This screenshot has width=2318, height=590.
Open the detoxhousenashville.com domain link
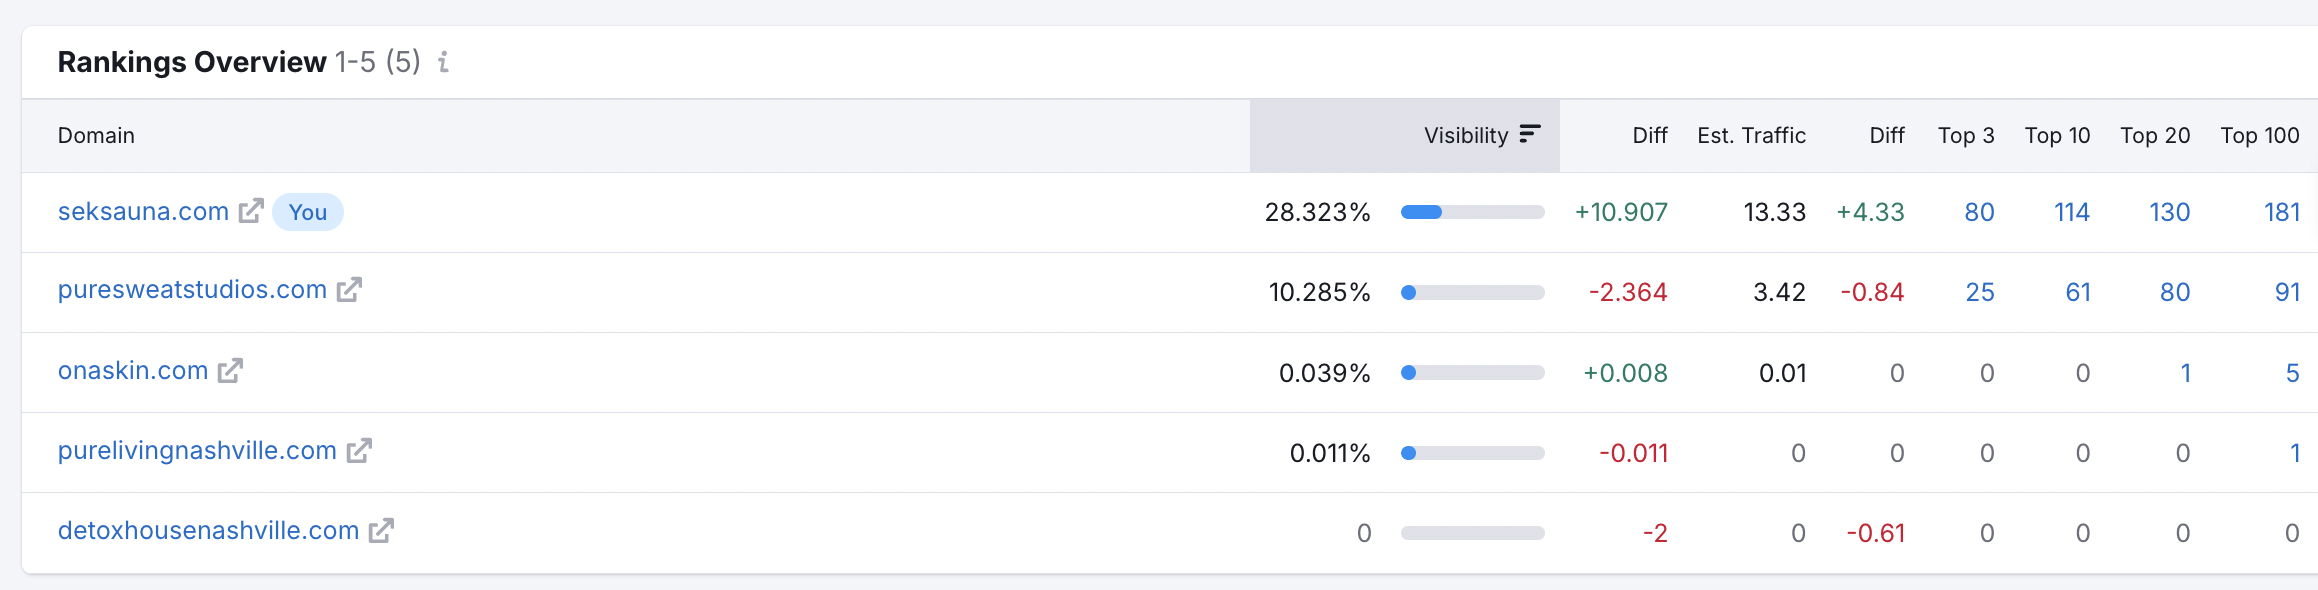(x=208, y=531)
